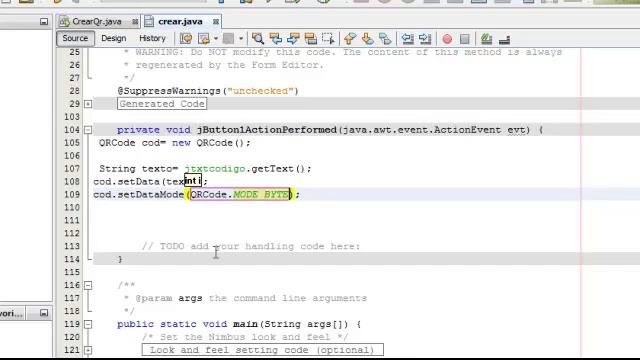
Task: Click the 'int i' tooltip box
Action: pos(193,180)
